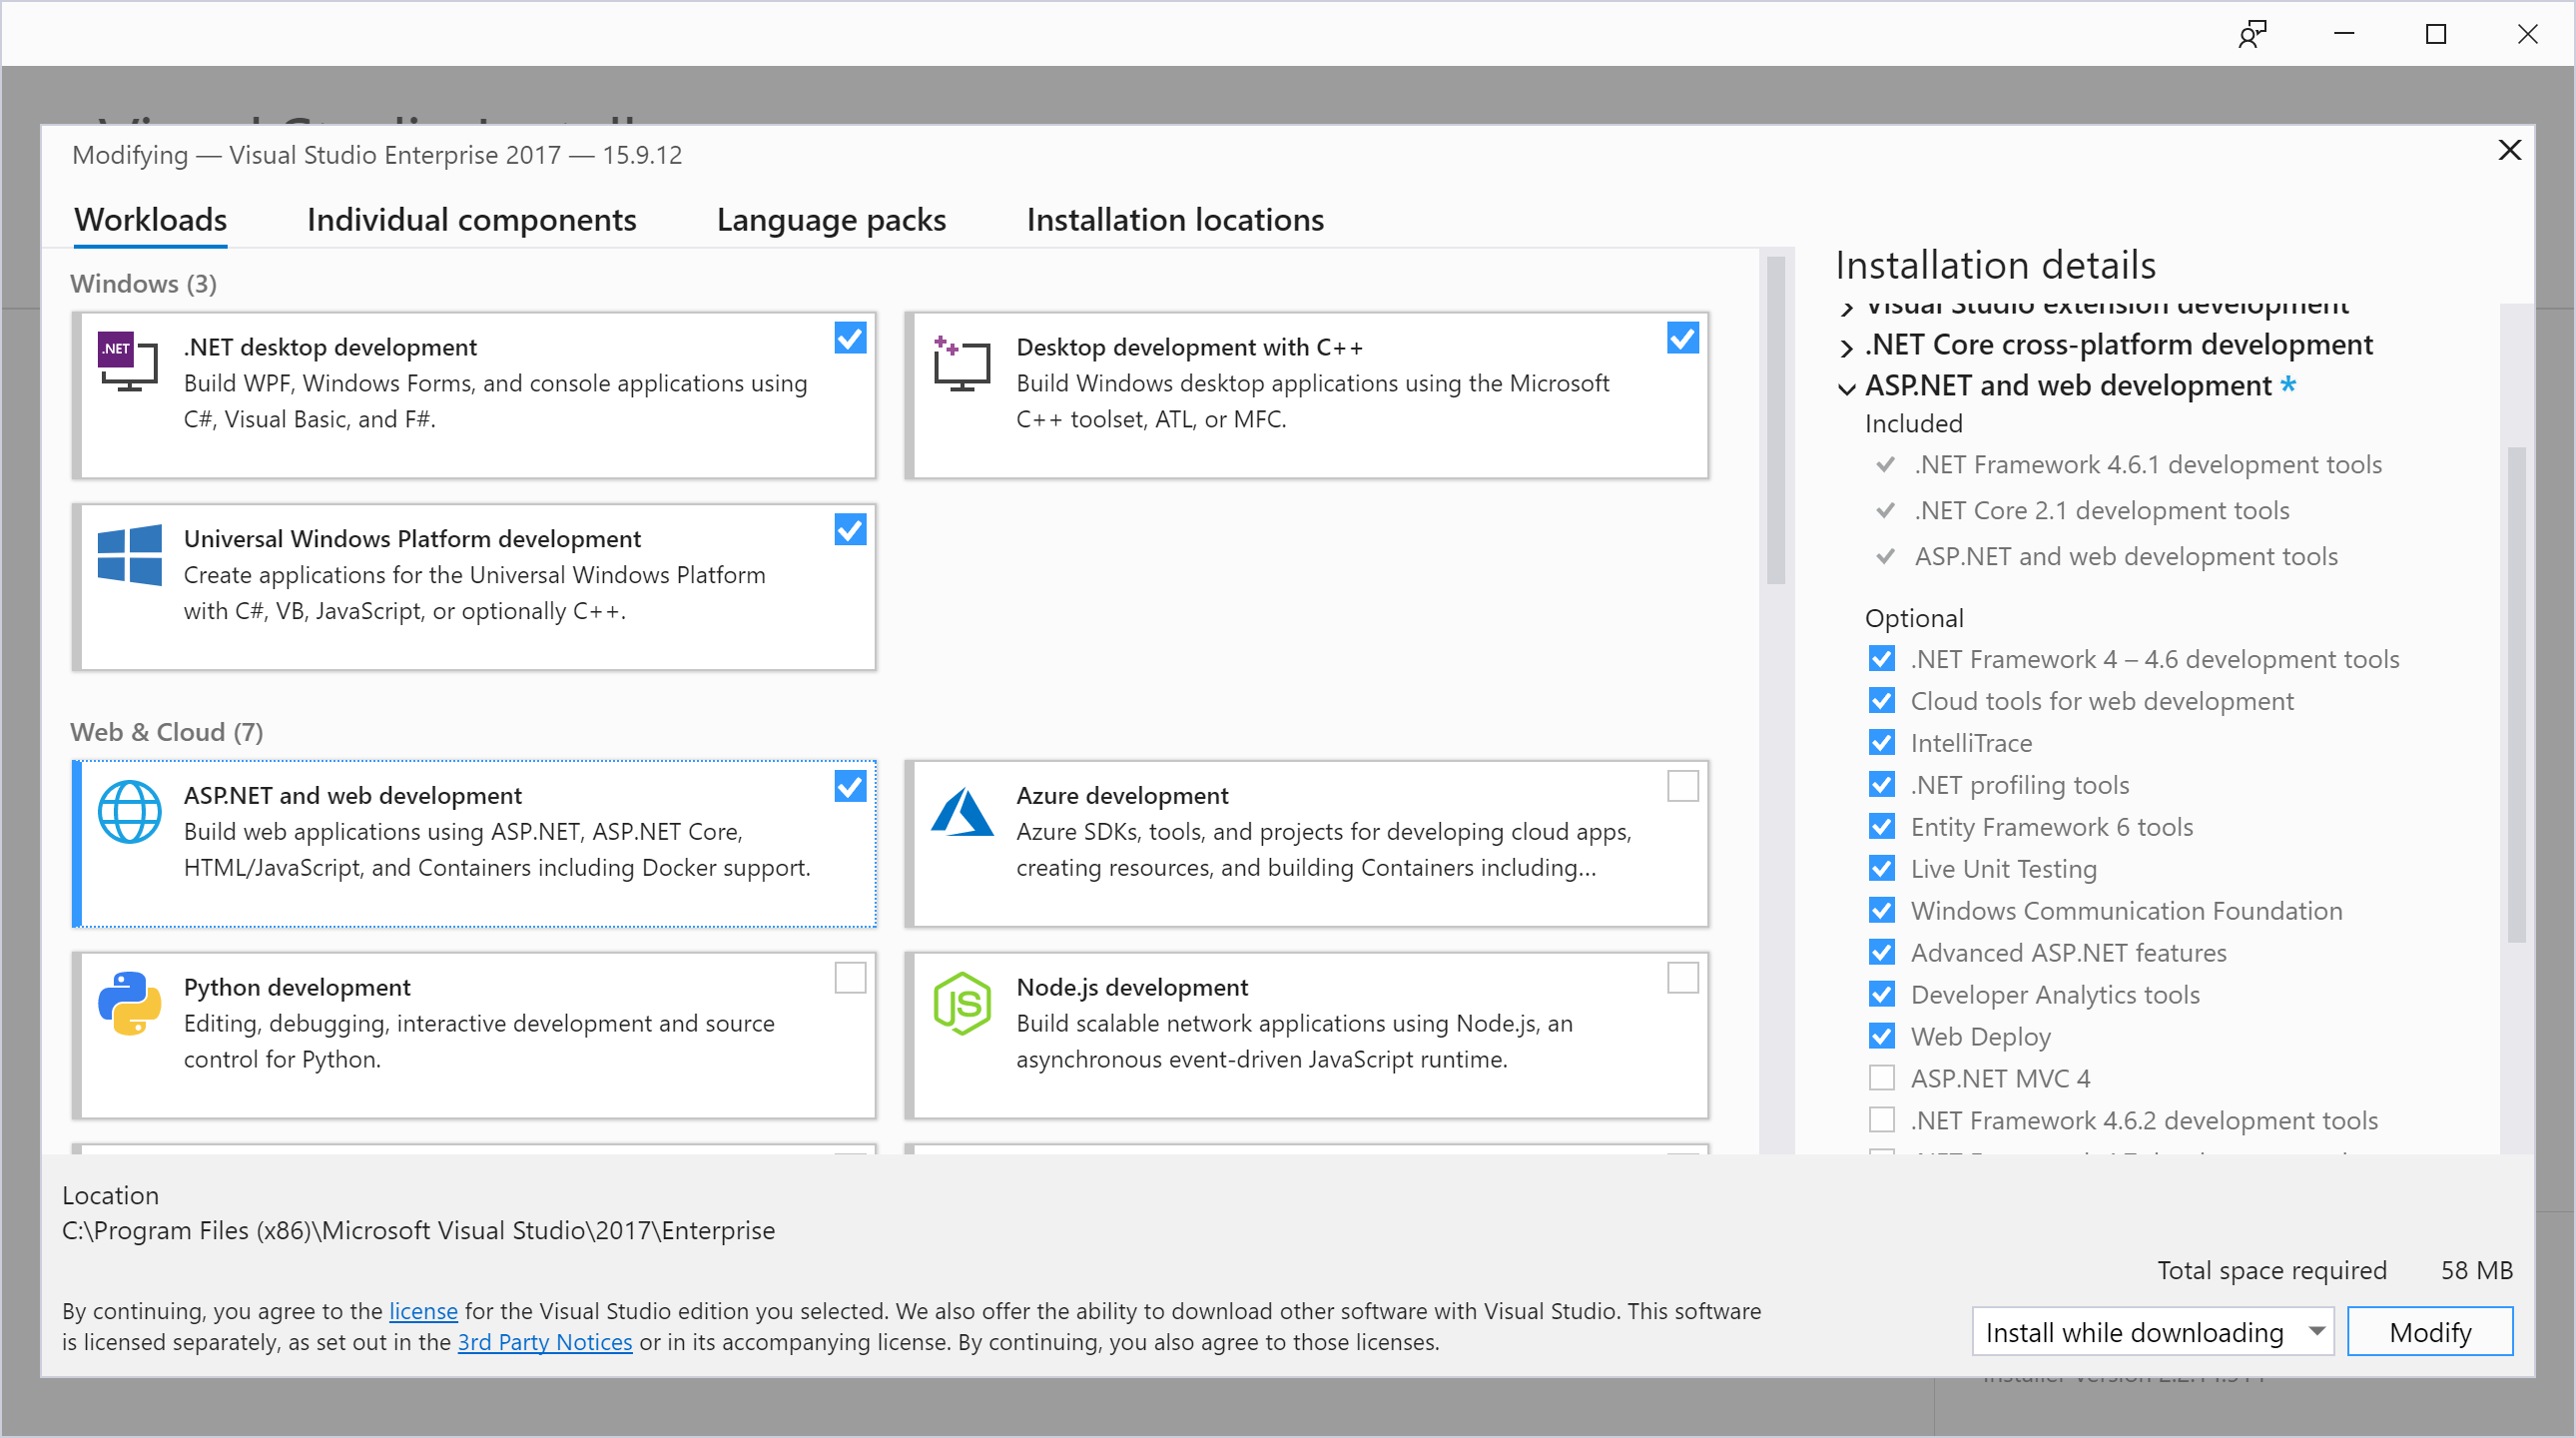Click the Python development snake icon
The height and width of the screenshot is (1438, 2576).
(128, 1005)
